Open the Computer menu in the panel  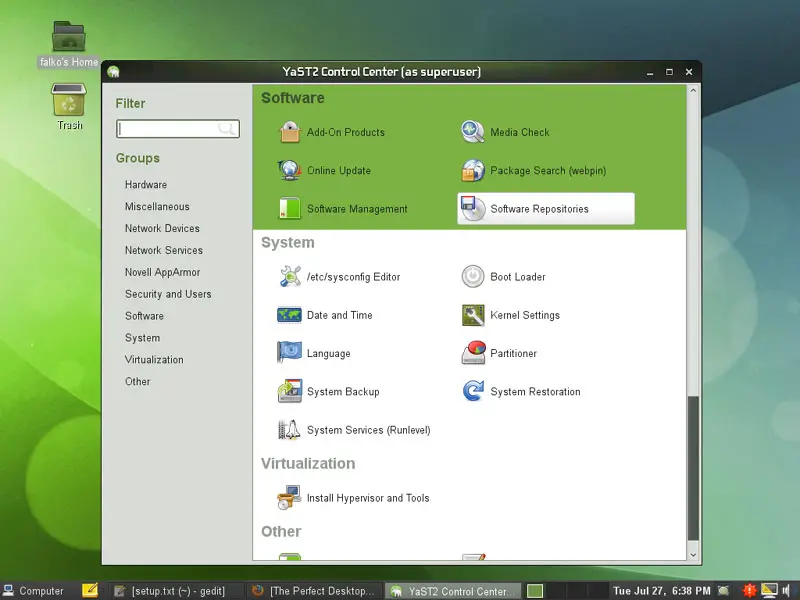click(x=34, y=591)
